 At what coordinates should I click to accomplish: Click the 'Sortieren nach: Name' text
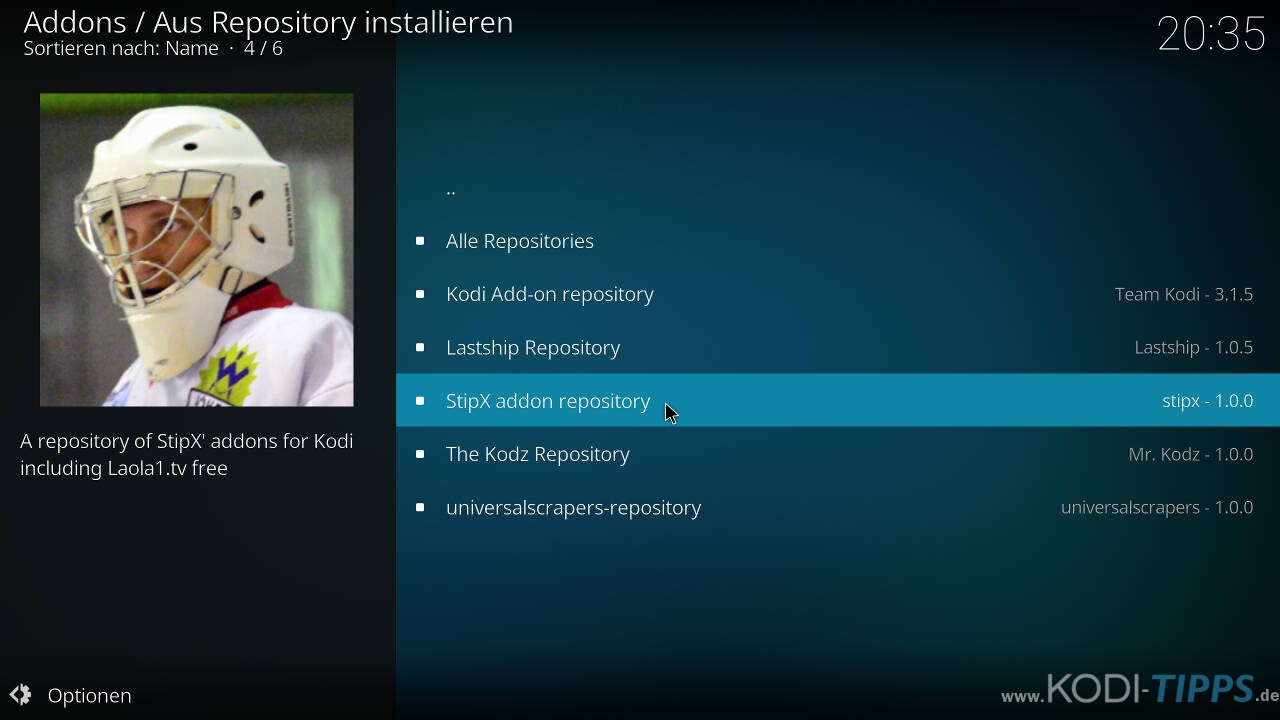point(121,48)
